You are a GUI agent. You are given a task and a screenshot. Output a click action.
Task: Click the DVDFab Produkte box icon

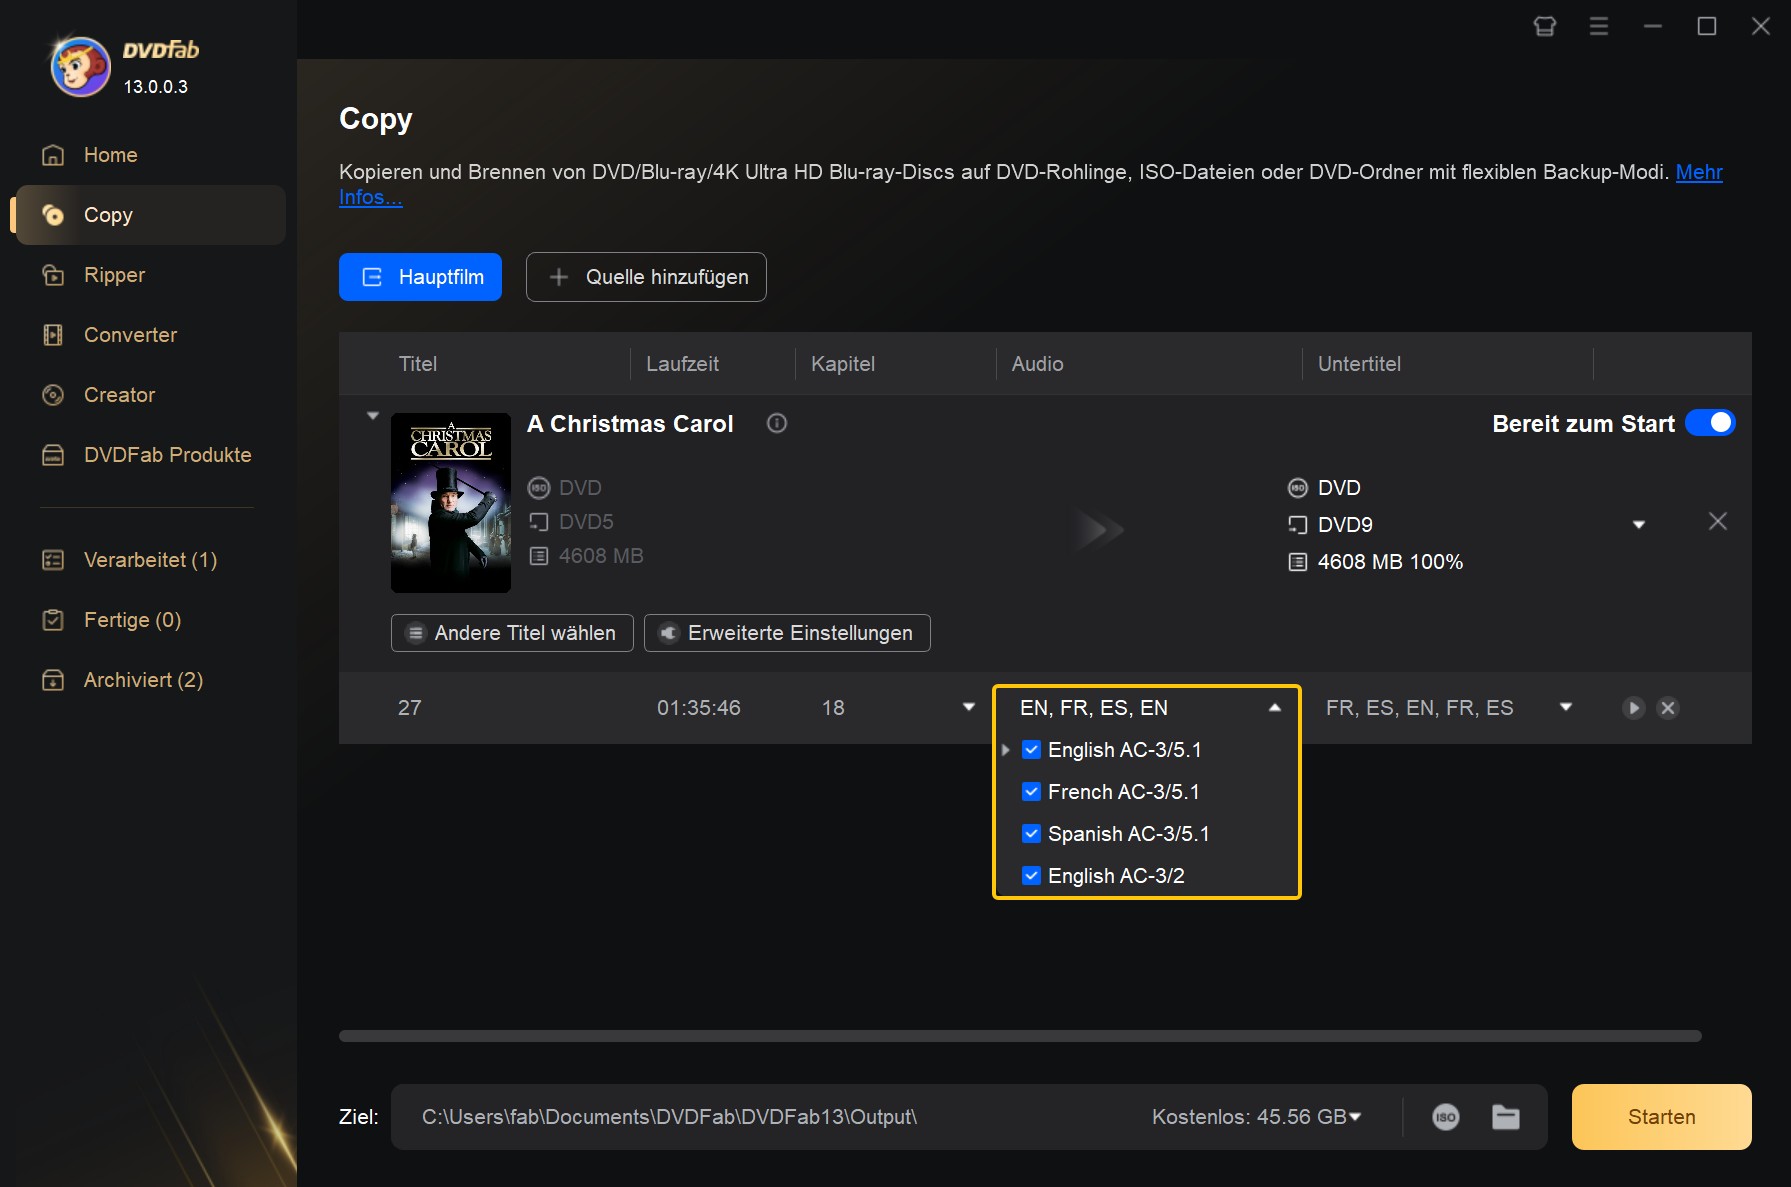click(x=53, y=455)
